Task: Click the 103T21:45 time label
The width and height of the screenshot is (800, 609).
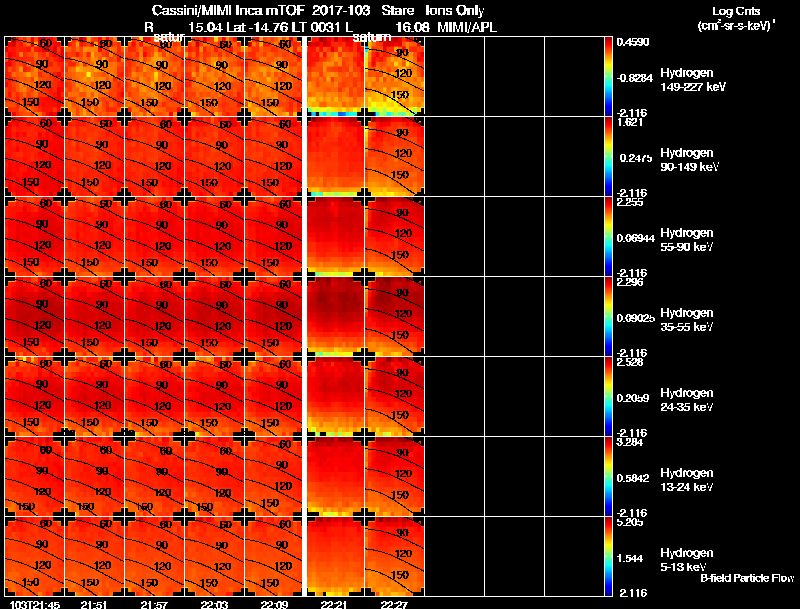Action: 35,604
